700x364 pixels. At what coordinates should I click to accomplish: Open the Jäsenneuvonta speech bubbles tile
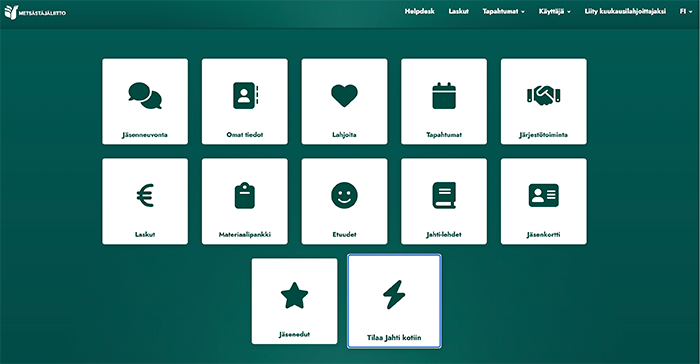[x=145, y=101]
